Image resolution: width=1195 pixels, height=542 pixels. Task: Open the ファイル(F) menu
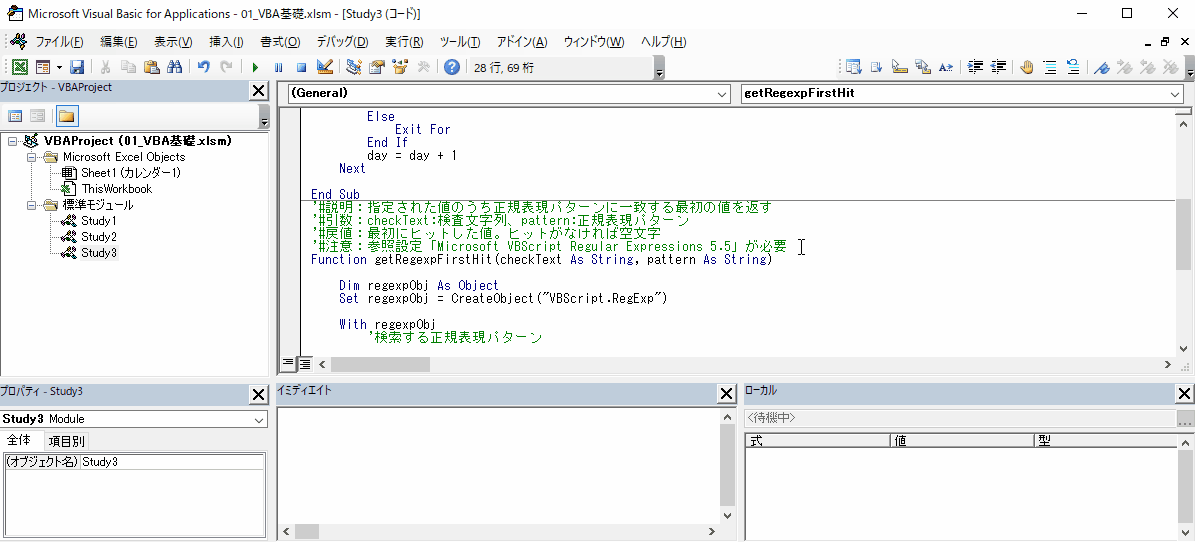[x=59, y=41]
